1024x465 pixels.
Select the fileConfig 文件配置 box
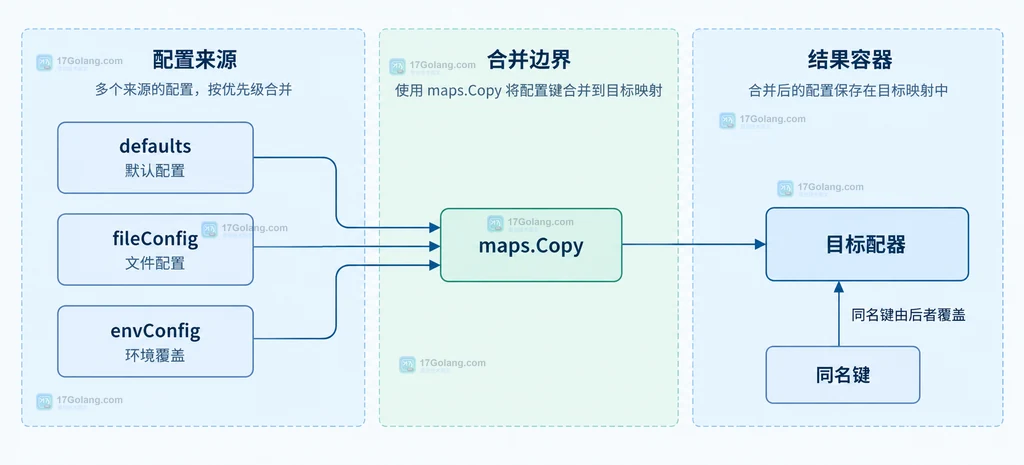click(x=155, y=249)
